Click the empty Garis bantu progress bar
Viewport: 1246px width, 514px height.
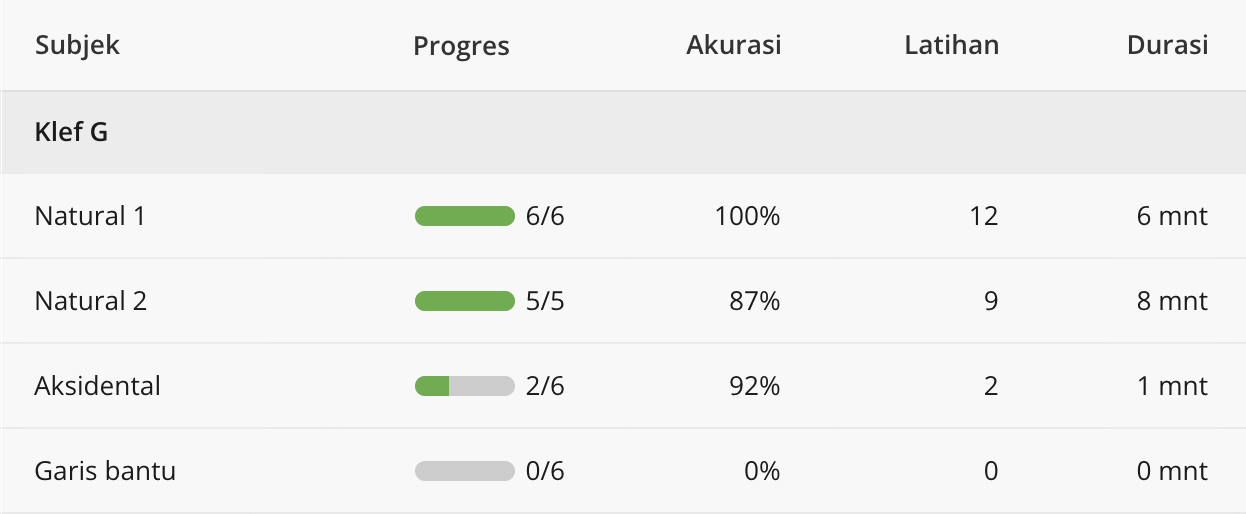point(464,471)
